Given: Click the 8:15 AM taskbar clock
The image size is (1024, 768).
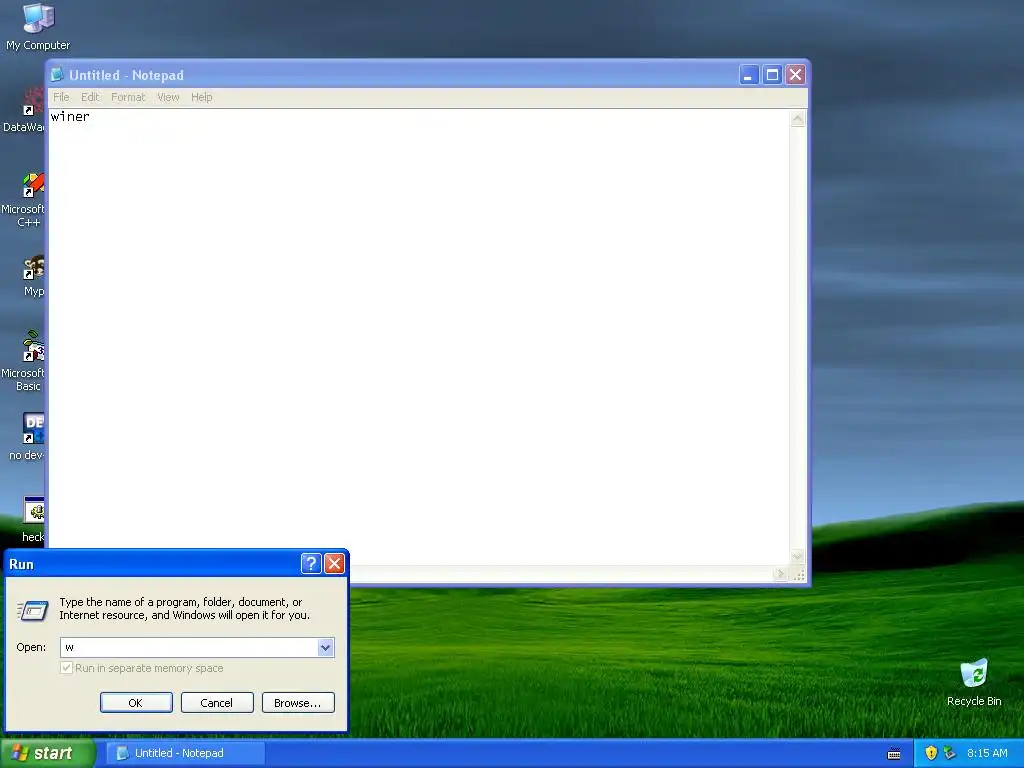Looking at the screenshot, I should [x=987, y=753].
